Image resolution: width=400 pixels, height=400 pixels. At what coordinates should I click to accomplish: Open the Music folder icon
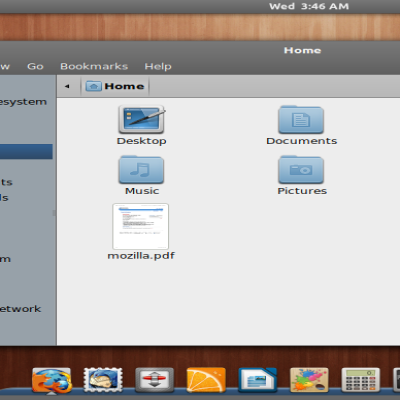pyautogui.click(x=141, y=169)
